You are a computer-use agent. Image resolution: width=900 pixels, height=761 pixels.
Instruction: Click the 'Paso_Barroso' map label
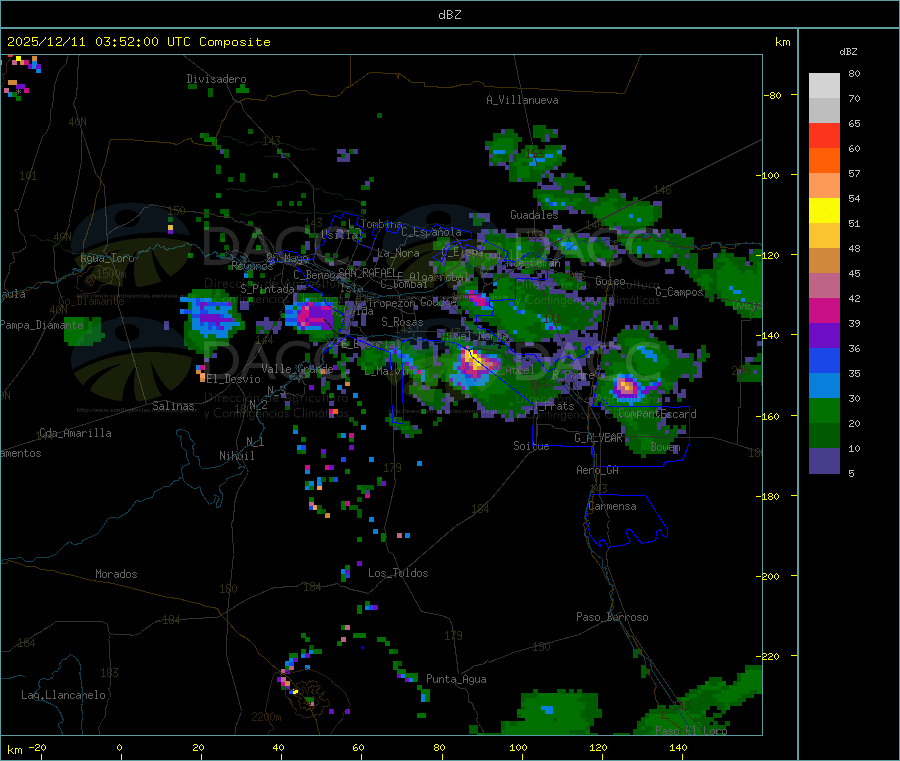612,617
